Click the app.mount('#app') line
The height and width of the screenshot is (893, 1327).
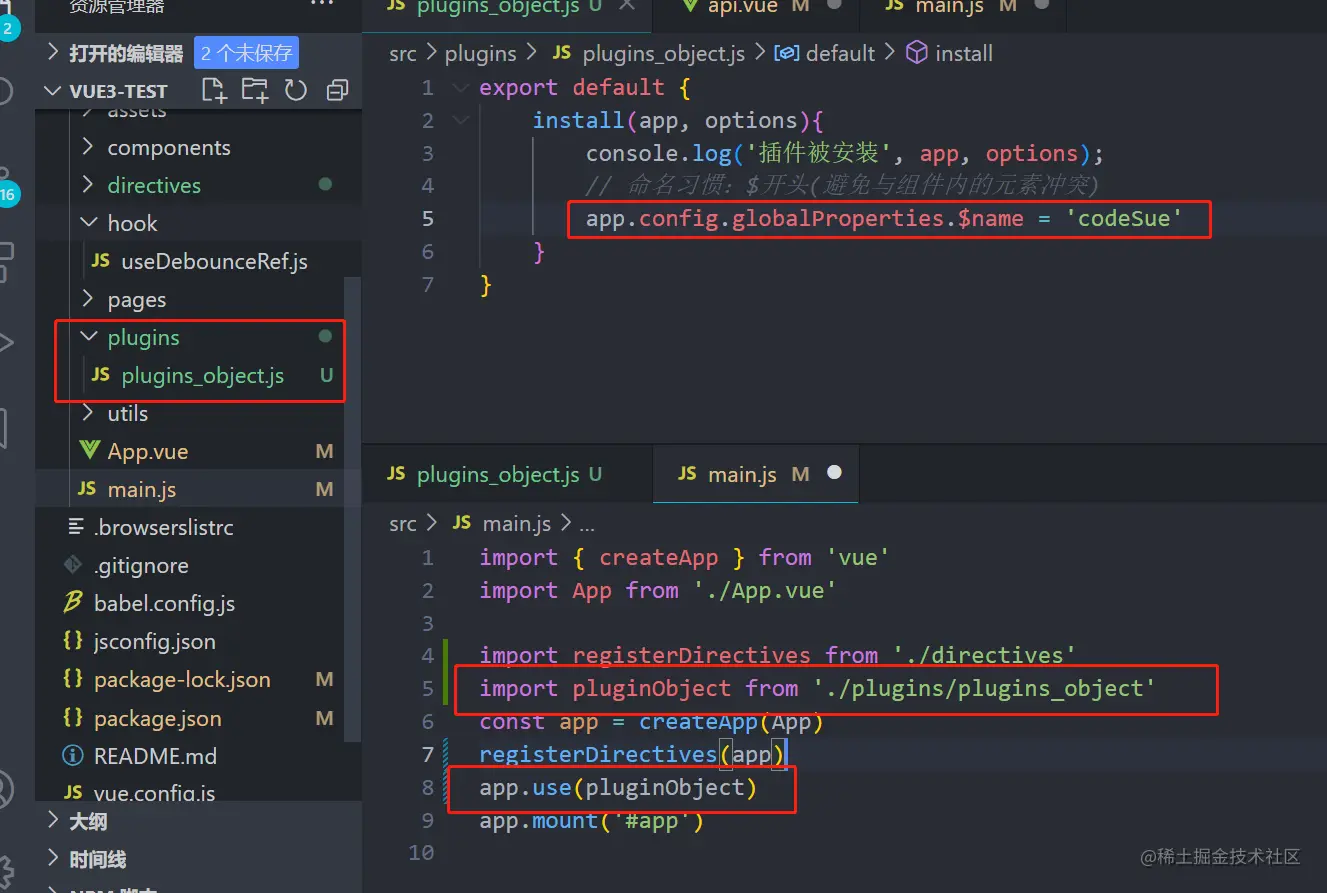[592, 821]
